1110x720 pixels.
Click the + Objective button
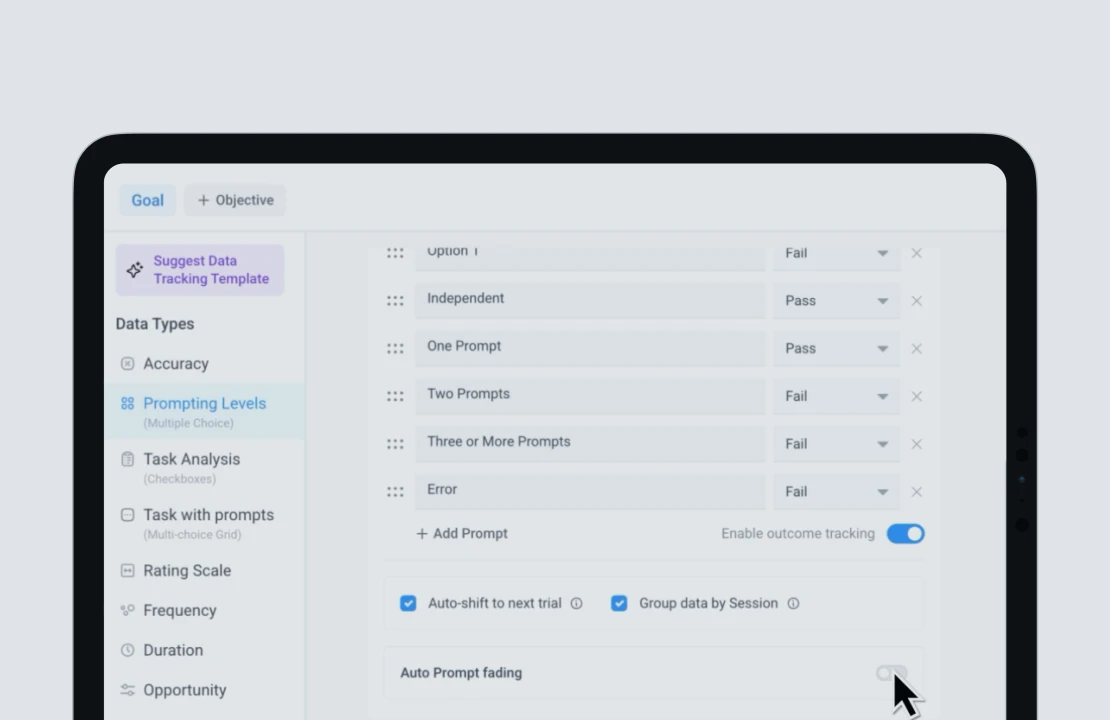(235, 200)
